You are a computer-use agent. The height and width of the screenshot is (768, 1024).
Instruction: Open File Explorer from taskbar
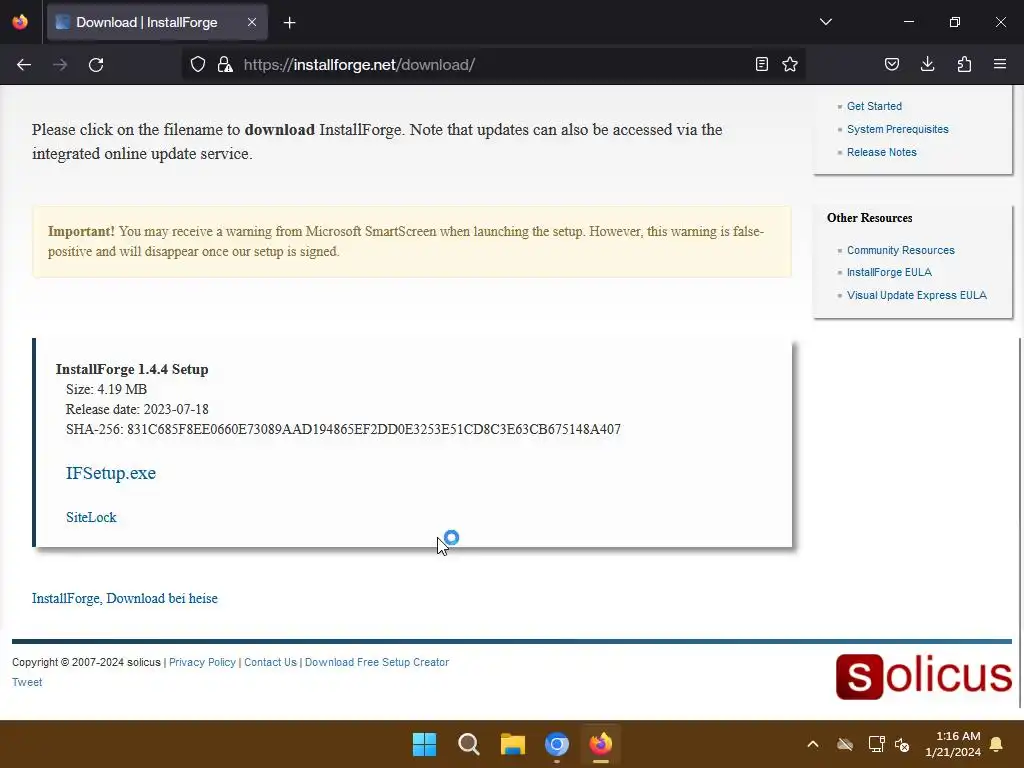pos(513,744)
